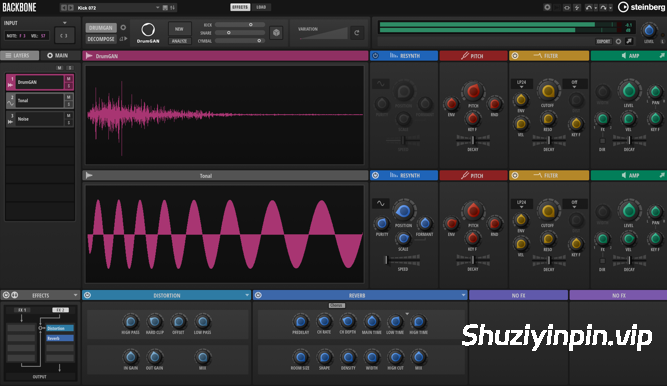Undo the last action
This screenshot has height=386, width=667.
(x=589, y=8)
